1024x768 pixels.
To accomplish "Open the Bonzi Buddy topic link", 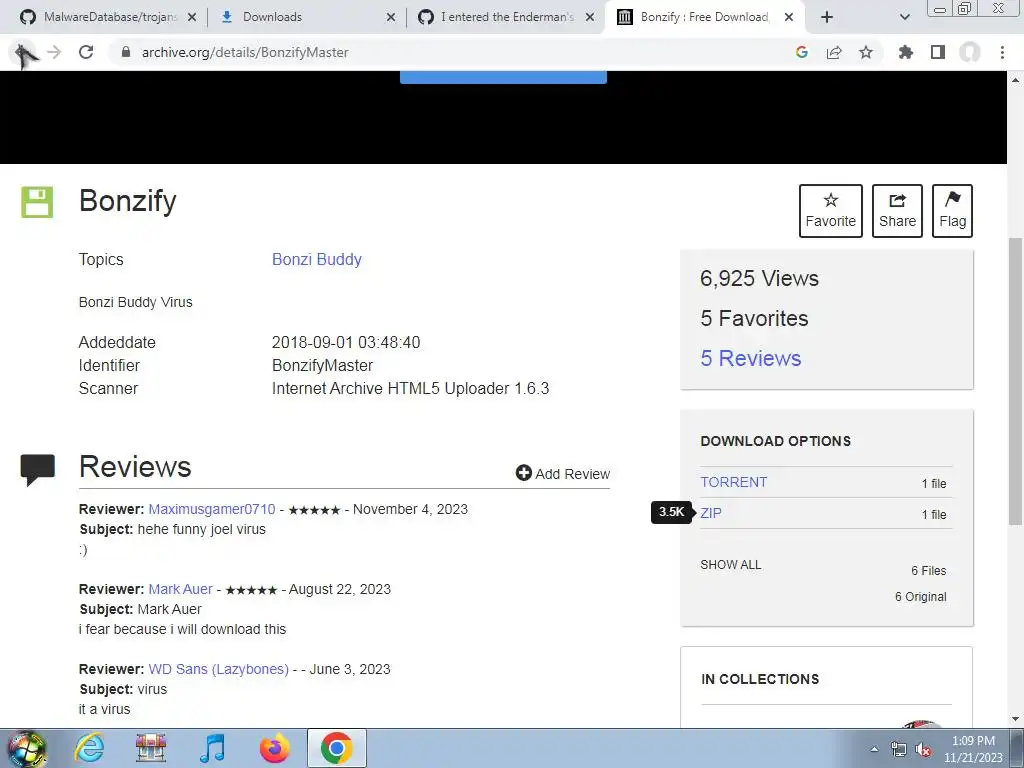I will point(317,259).
